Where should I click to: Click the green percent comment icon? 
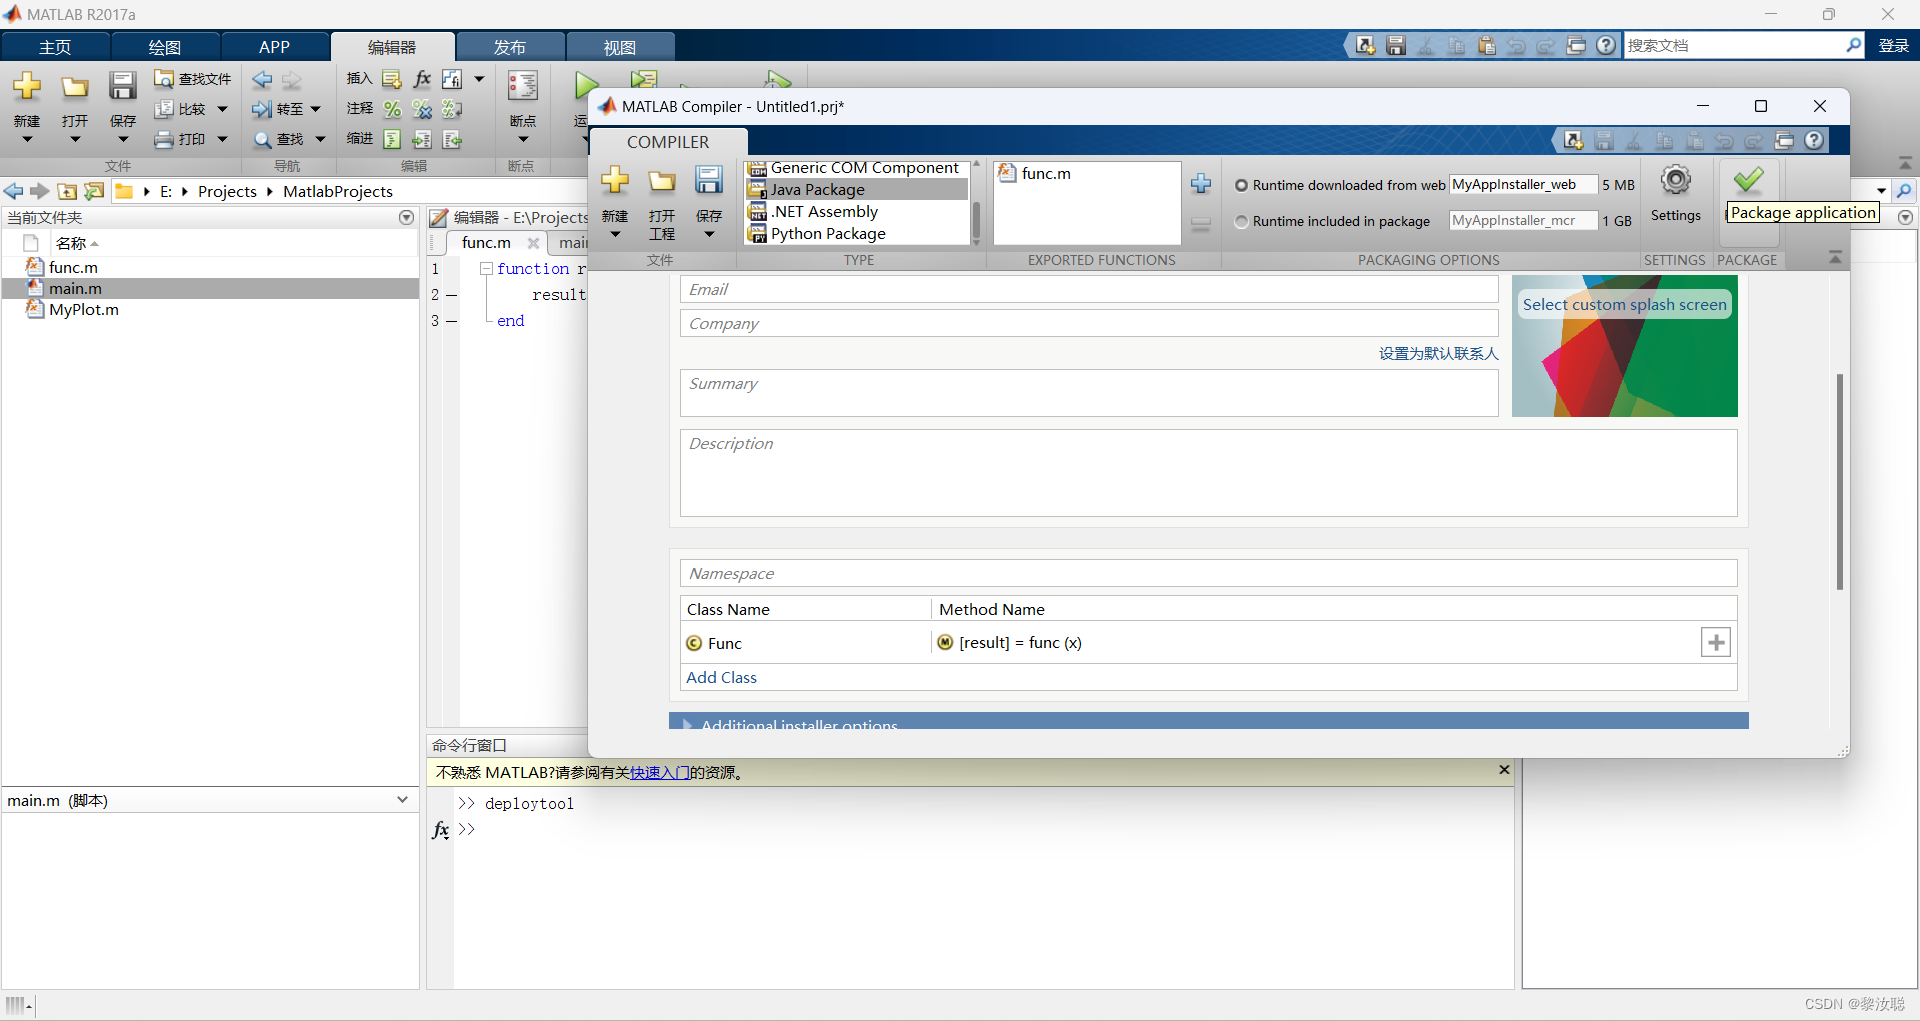pos(392,109)
